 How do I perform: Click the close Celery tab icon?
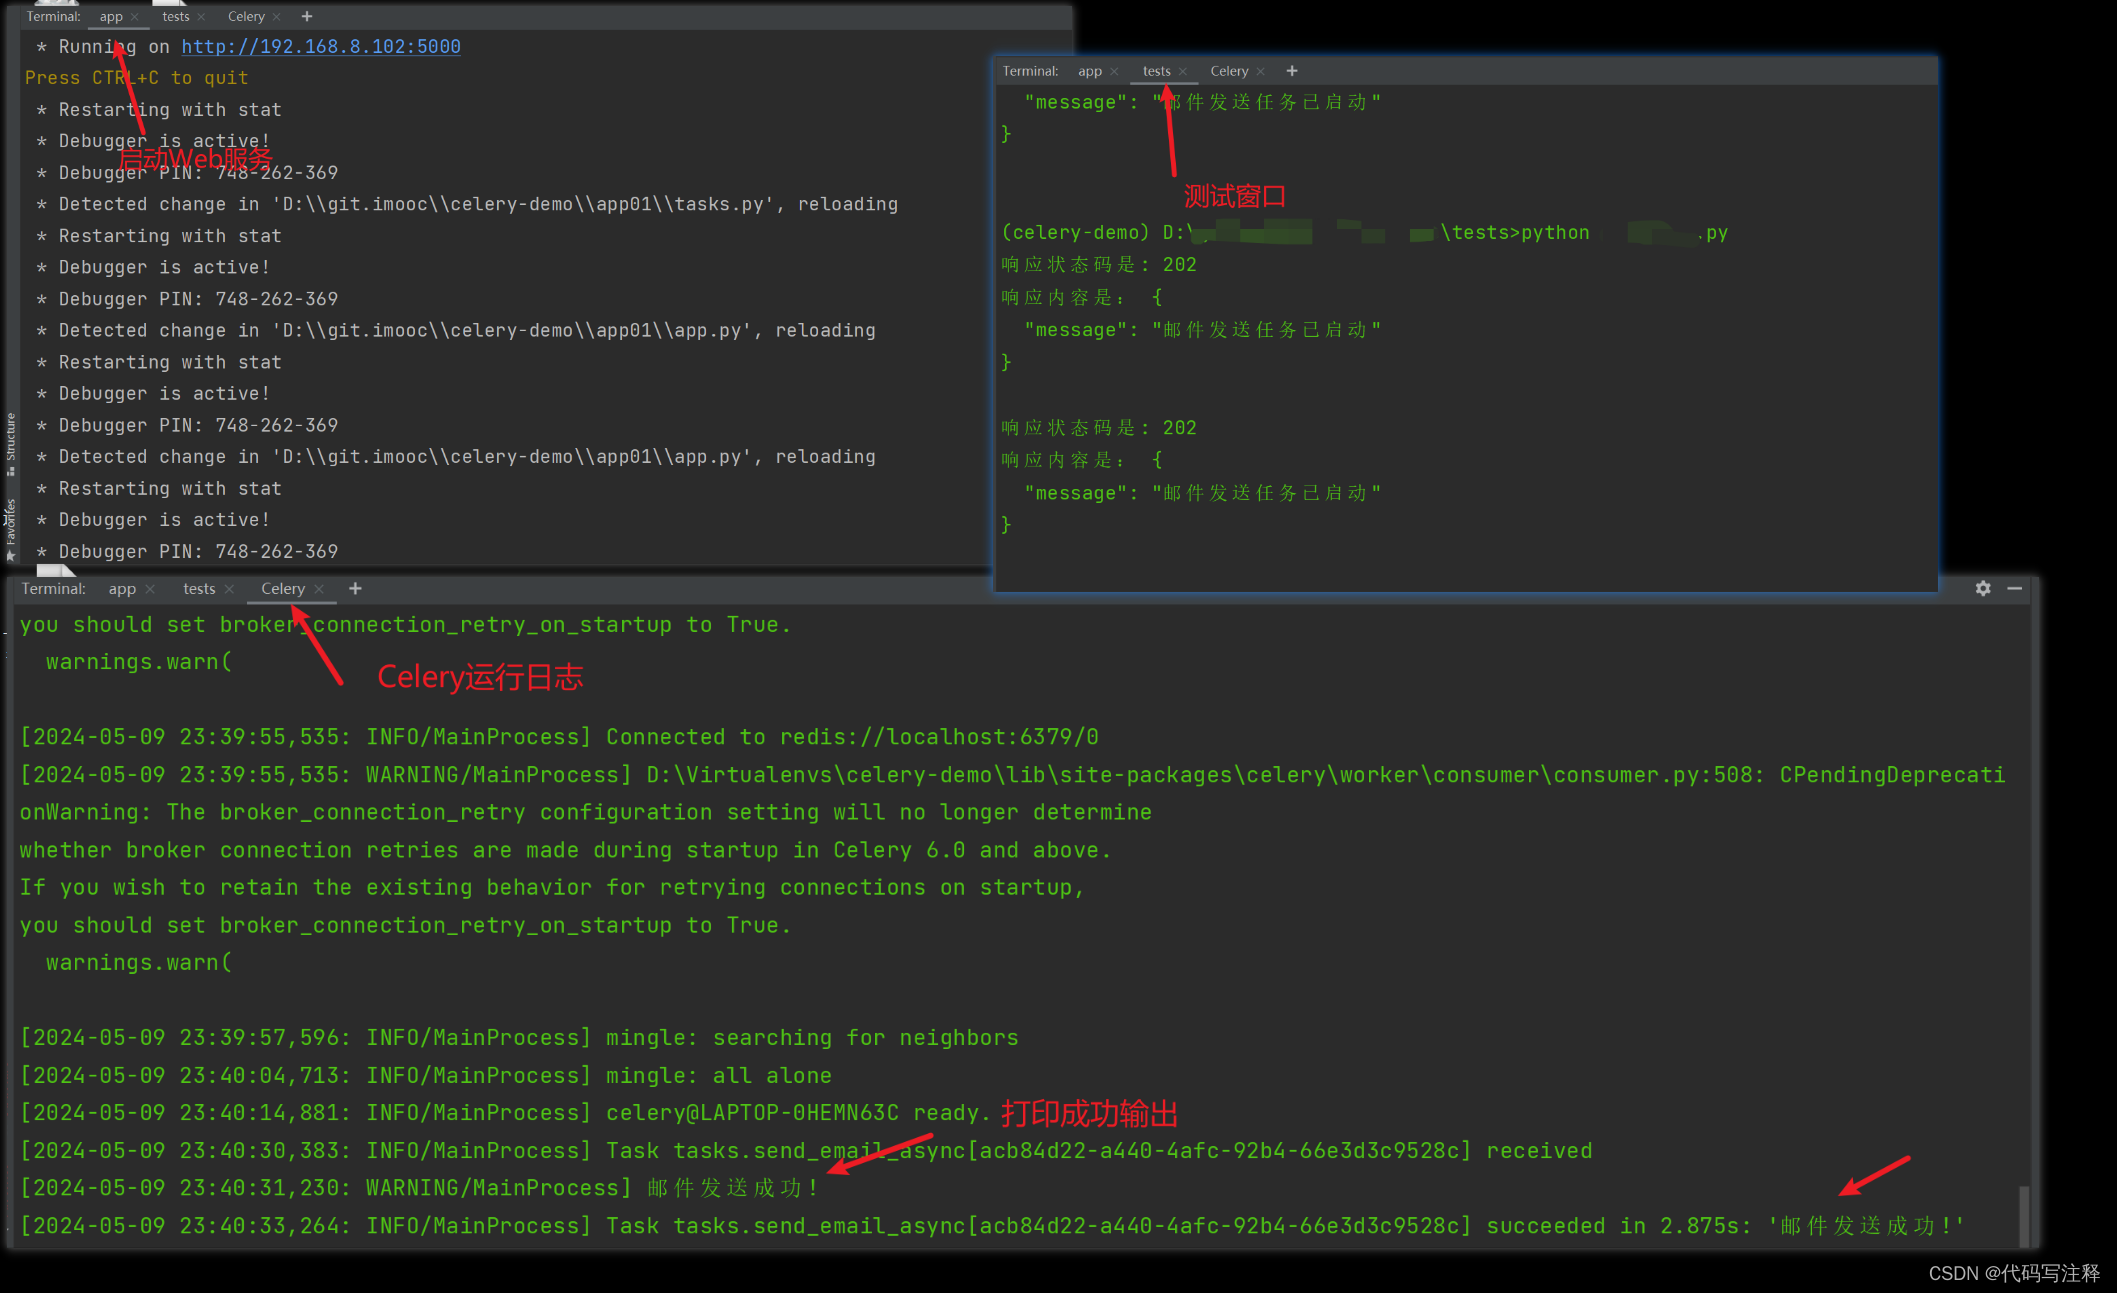pos(324,590)
